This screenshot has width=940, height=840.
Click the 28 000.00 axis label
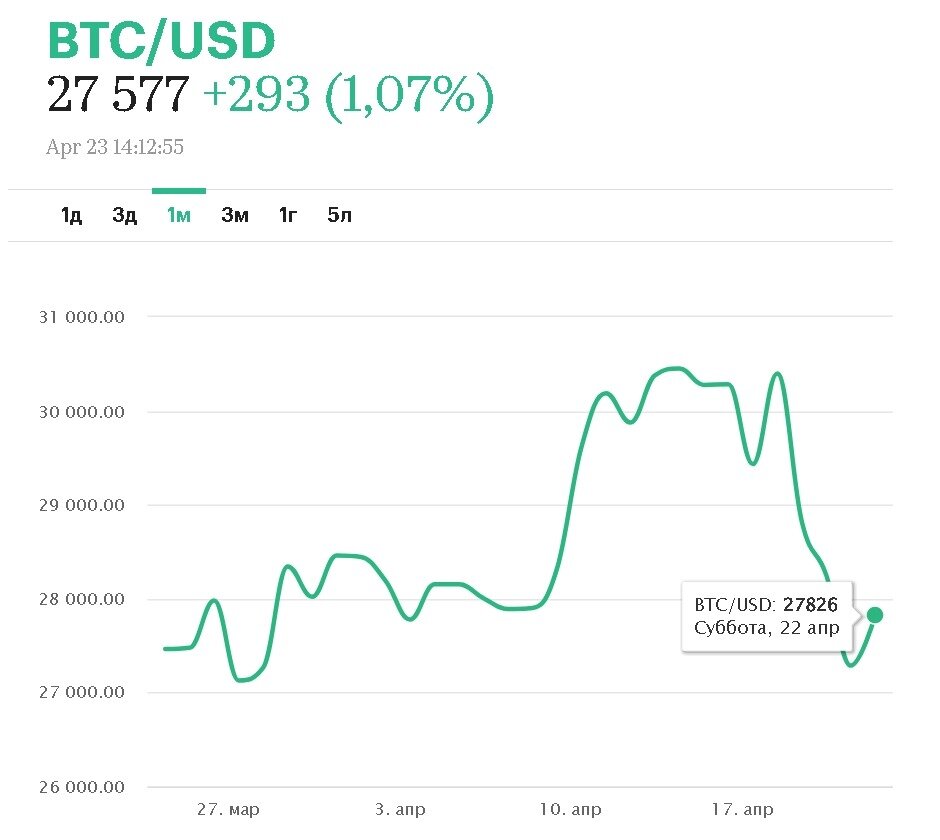pyautogui.click(x=82, y=600)
